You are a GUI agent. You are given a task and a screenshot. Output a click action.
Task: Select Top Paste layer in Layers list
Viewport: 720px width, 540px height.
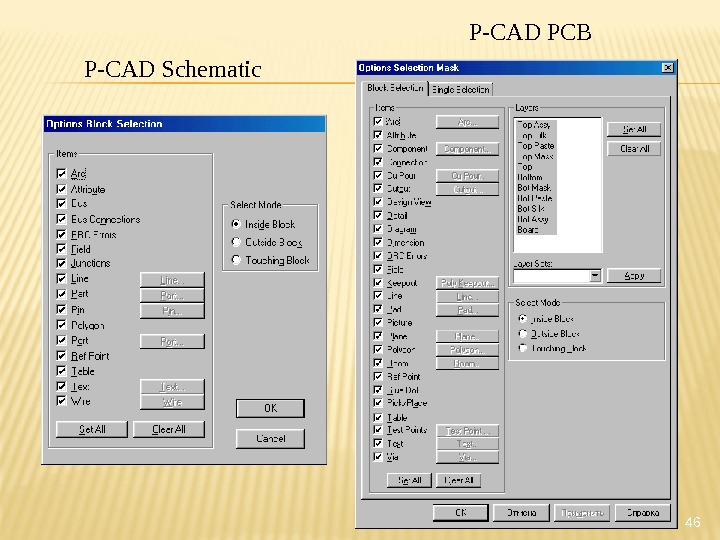pos(535,146)
